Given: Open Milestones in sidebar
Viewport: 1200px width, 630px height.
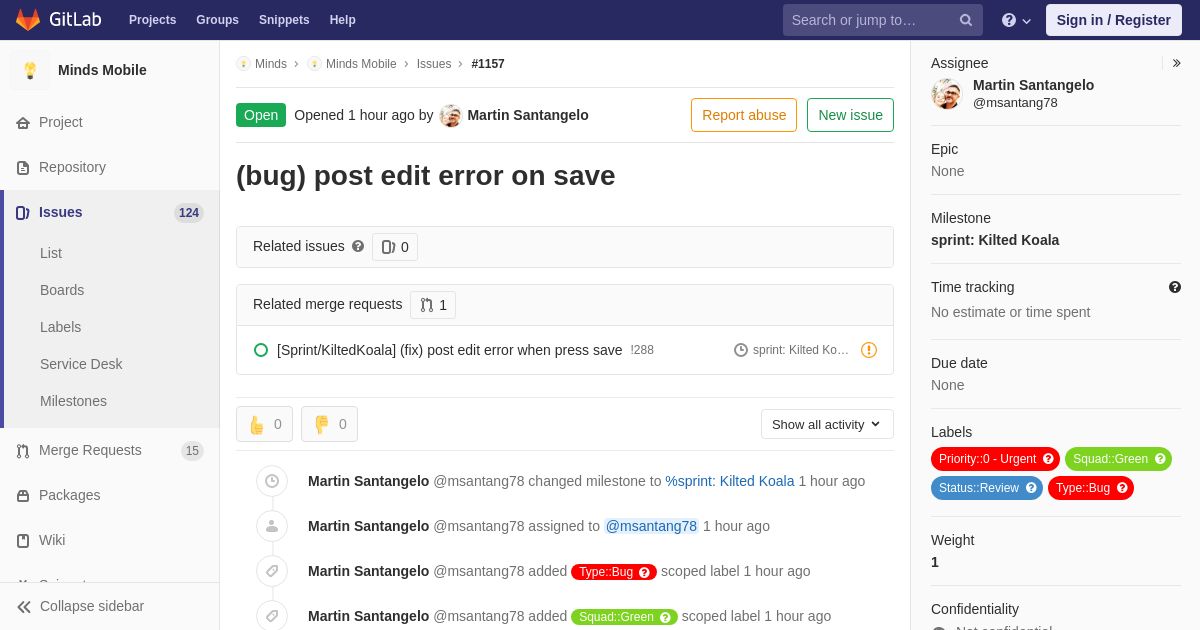Looking at the screenshot, I should (73, 401).
